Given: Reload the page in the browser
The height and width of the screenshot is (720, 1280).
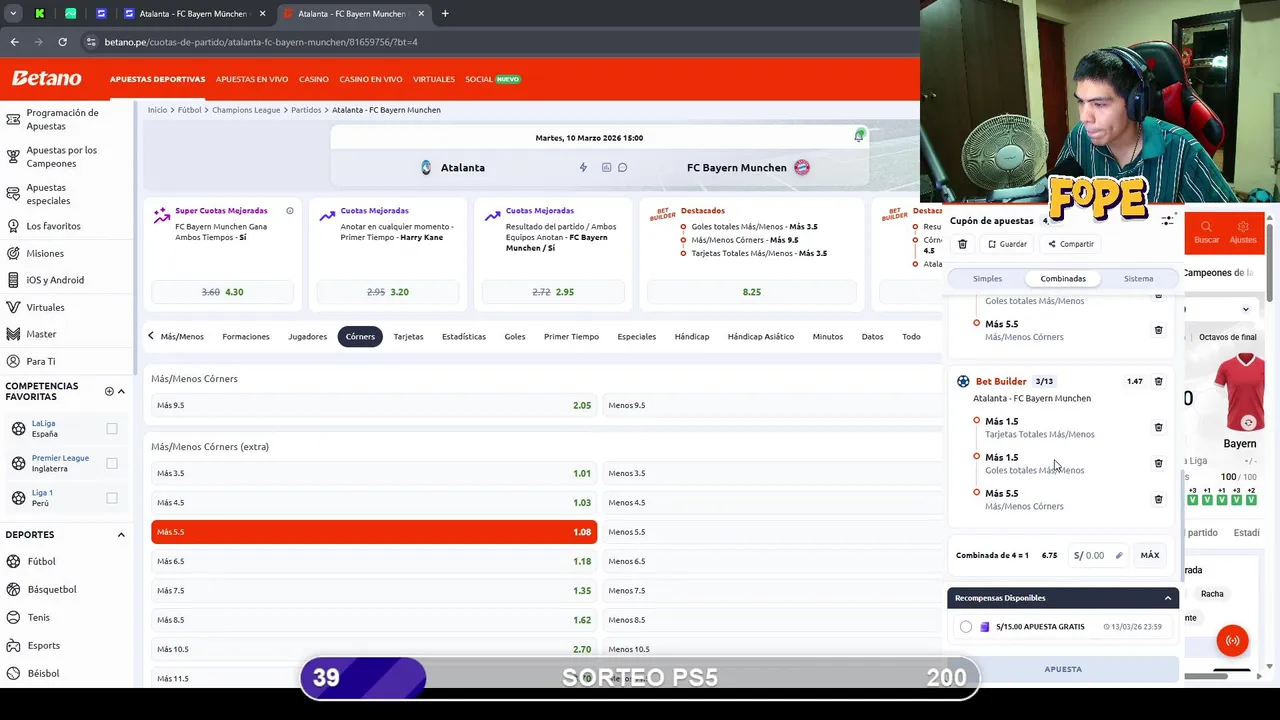Looking at the screenshot, I should [x=62, y=42].
